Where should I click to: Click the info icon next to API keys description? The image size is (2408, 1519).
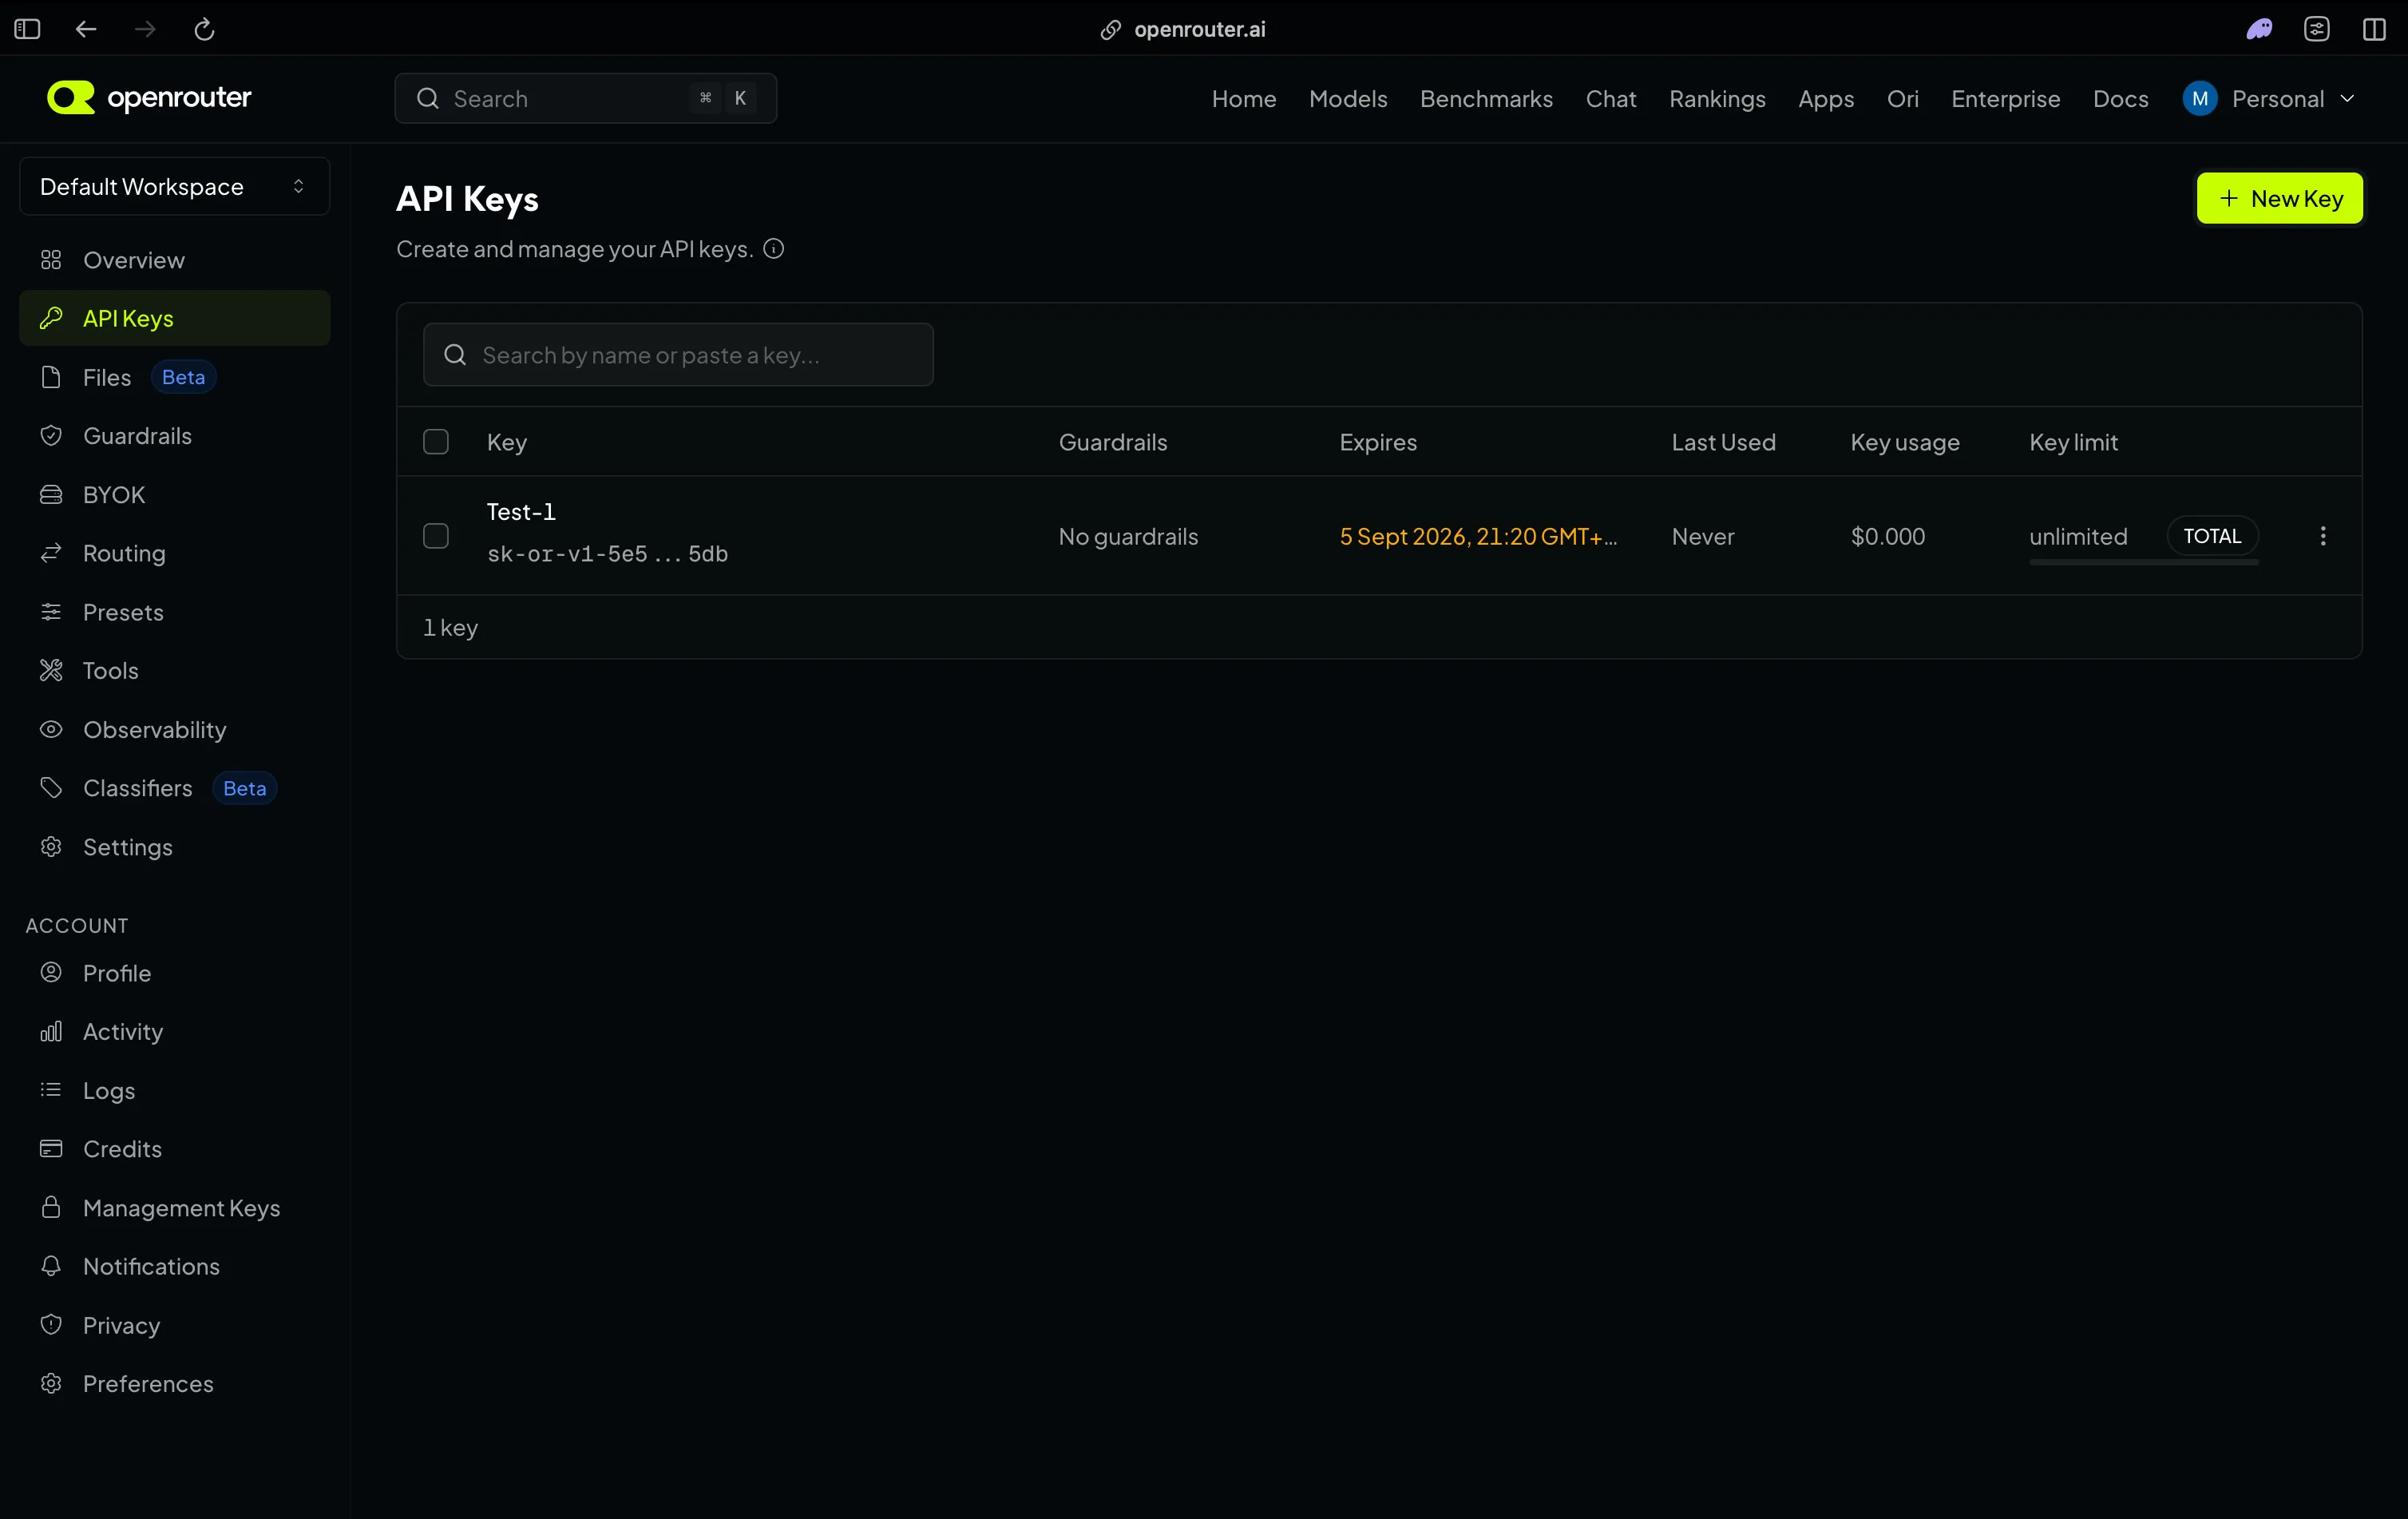[773, 248]
